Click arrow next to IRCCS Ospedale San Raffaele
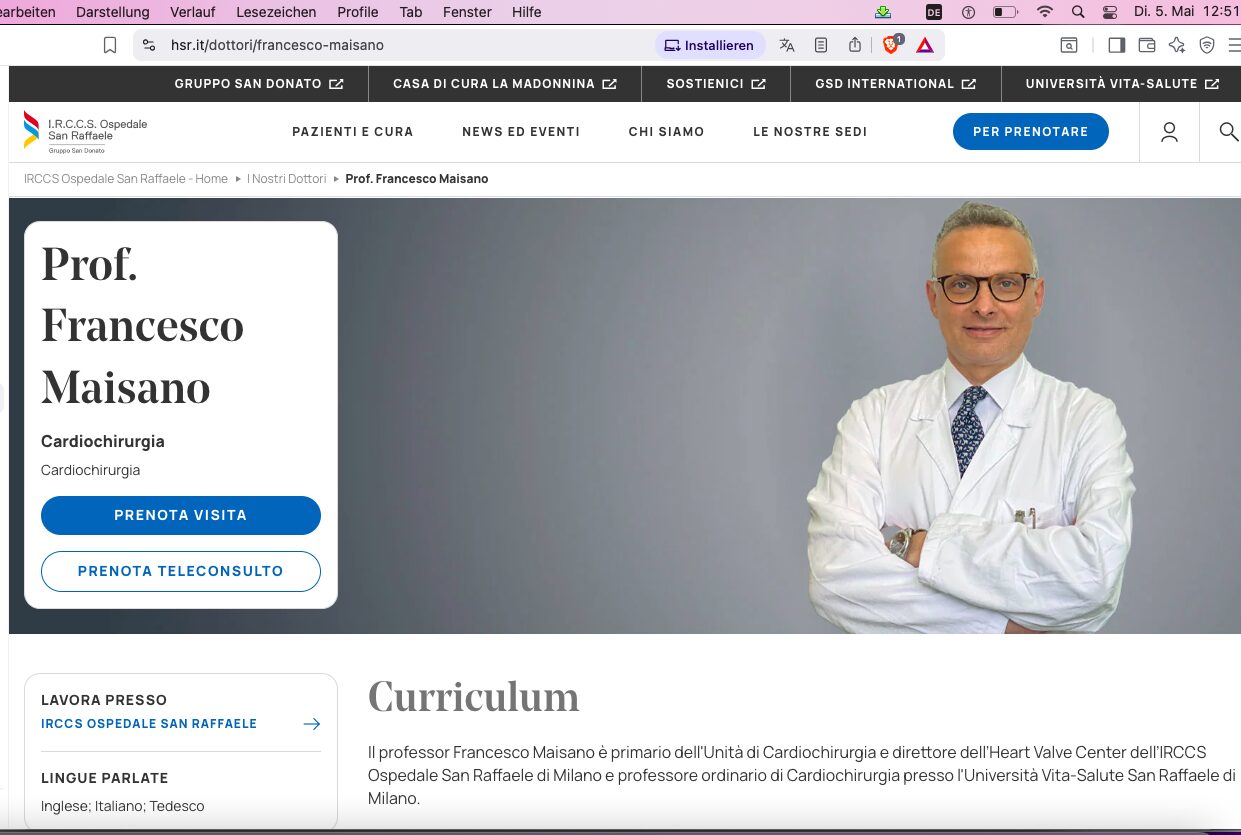Screen dimensions: 1241x835 click(x=311, y=724)
